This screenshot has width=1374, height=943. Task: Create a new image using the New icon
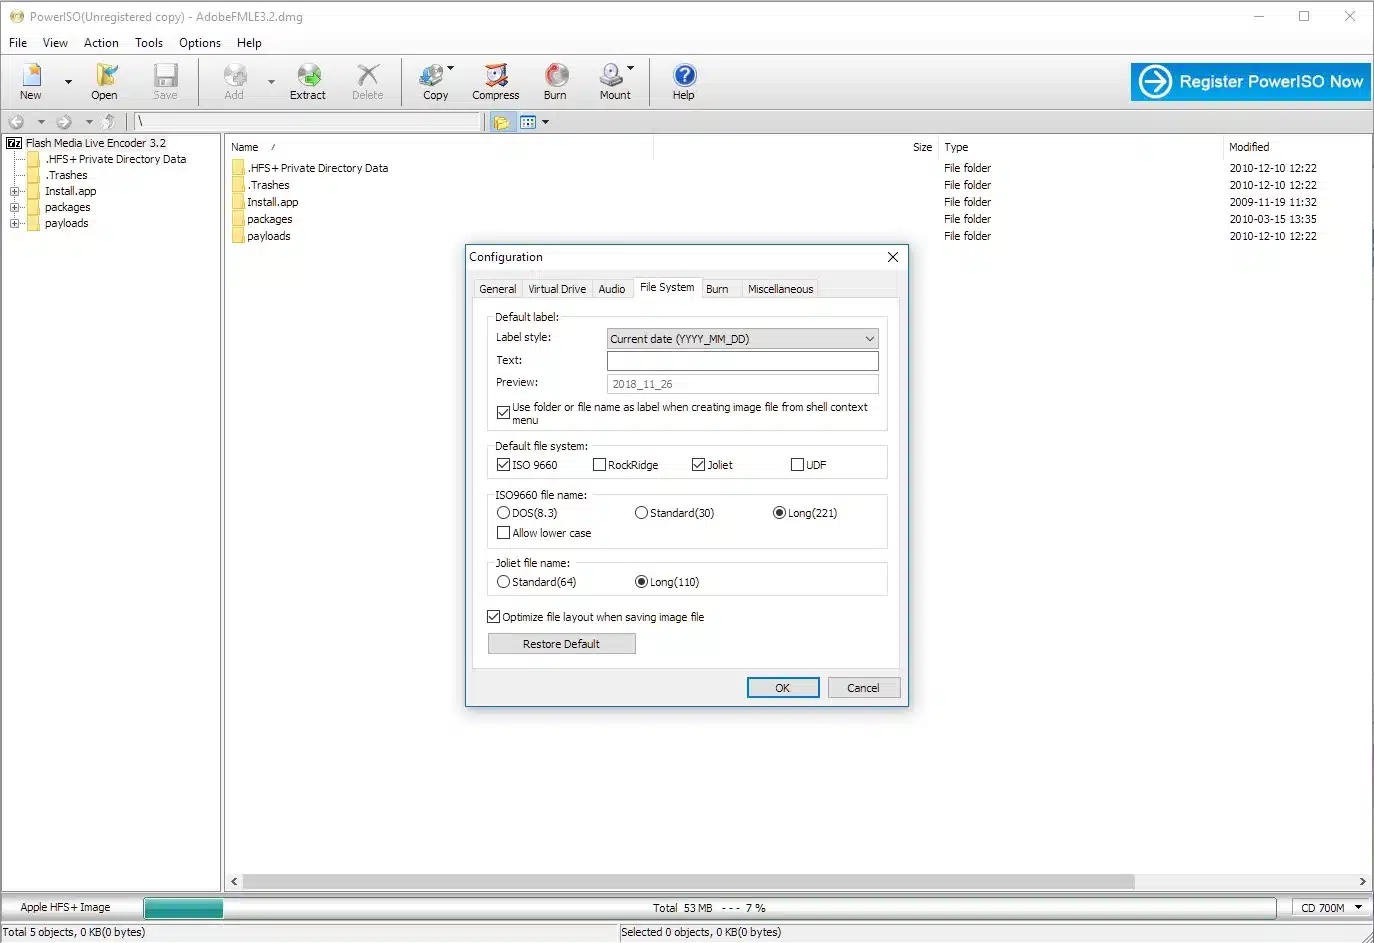click(x=31, y=81)
